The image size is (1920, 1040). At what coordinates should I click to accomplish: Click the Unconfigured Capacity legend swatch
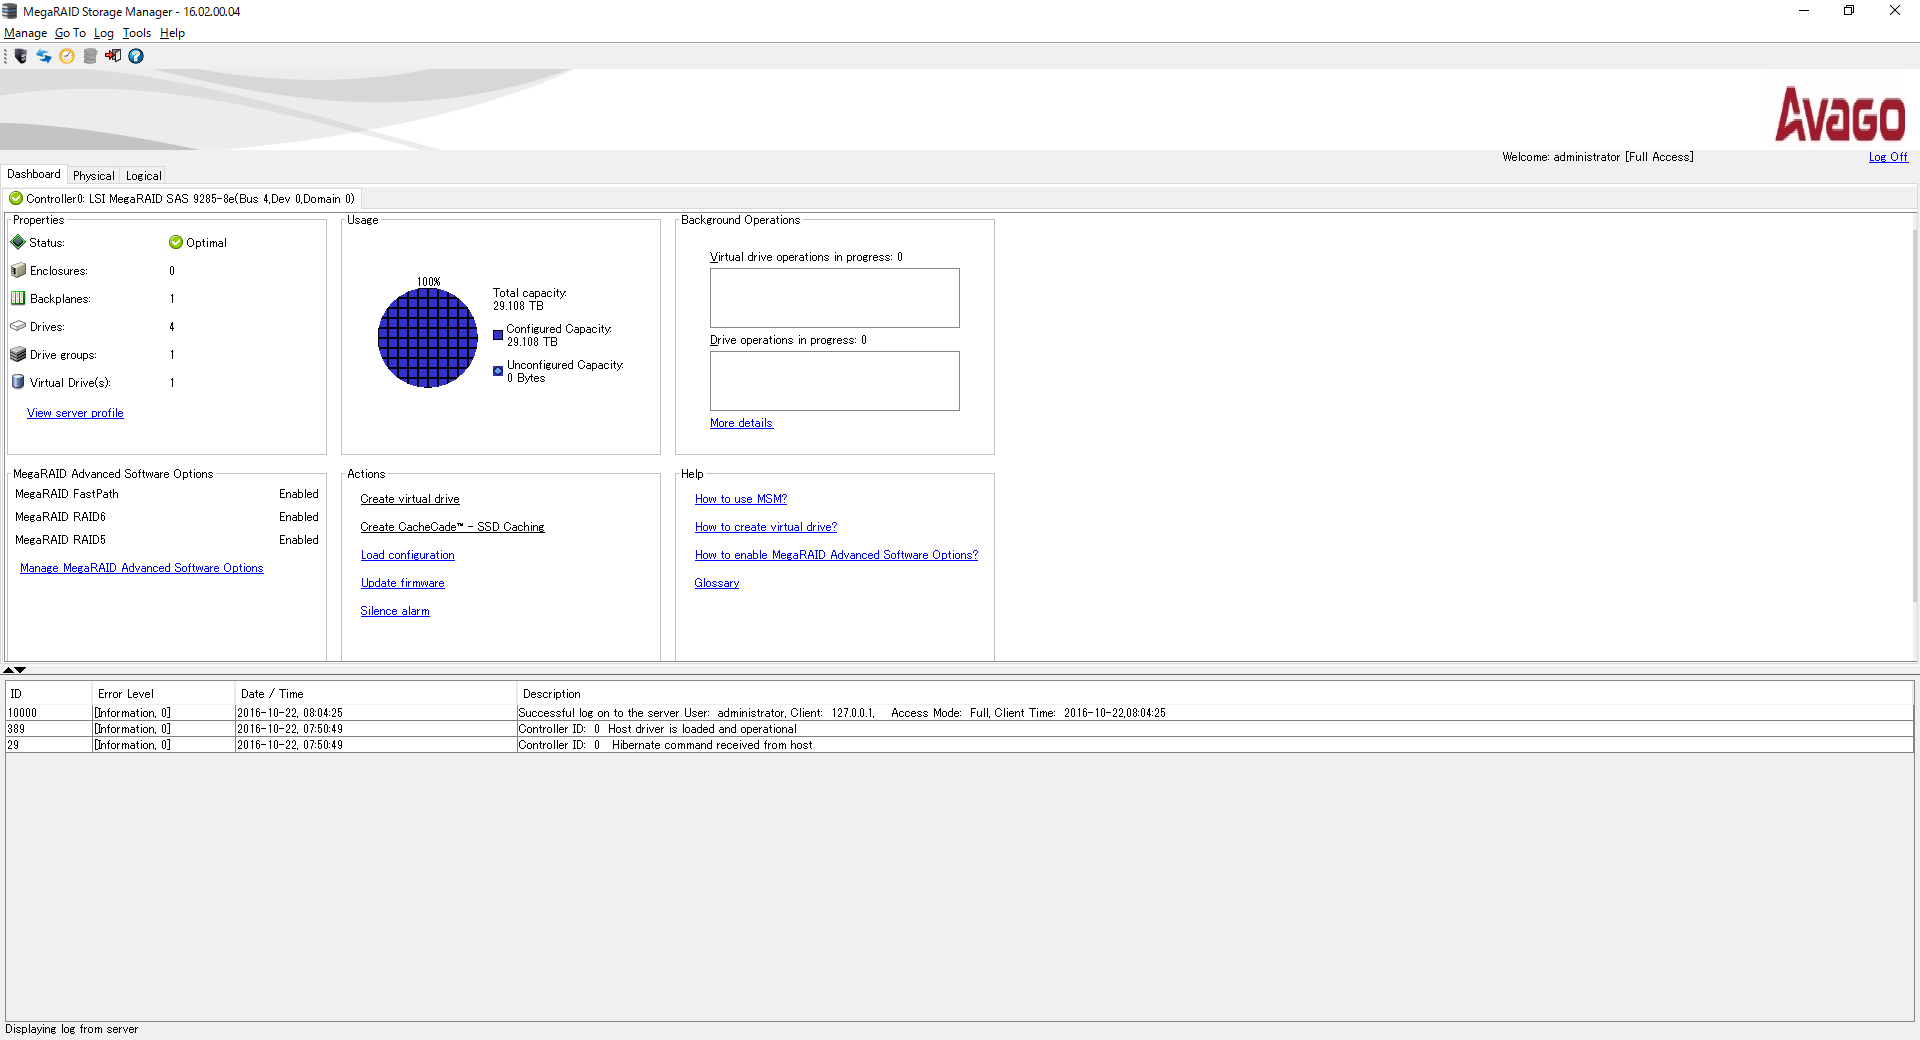tap(498, 371)
